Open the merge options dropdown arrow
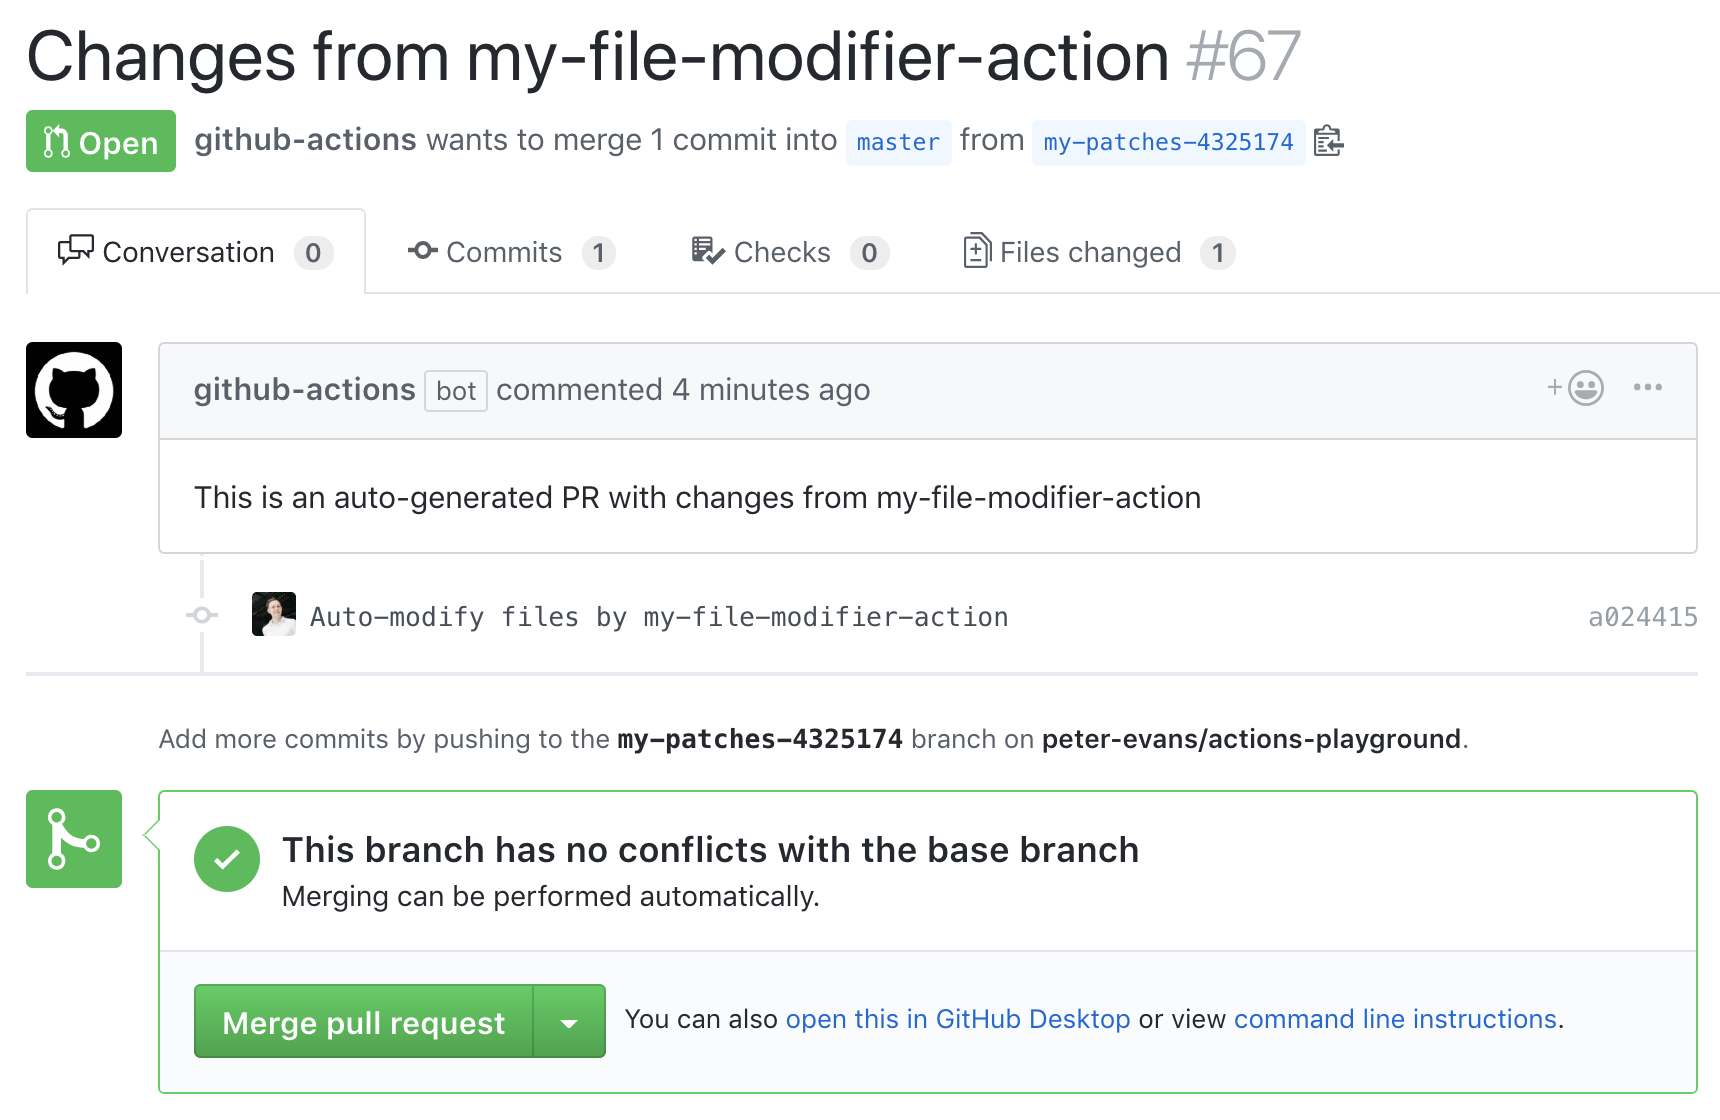 click(x=570, y=1021)
